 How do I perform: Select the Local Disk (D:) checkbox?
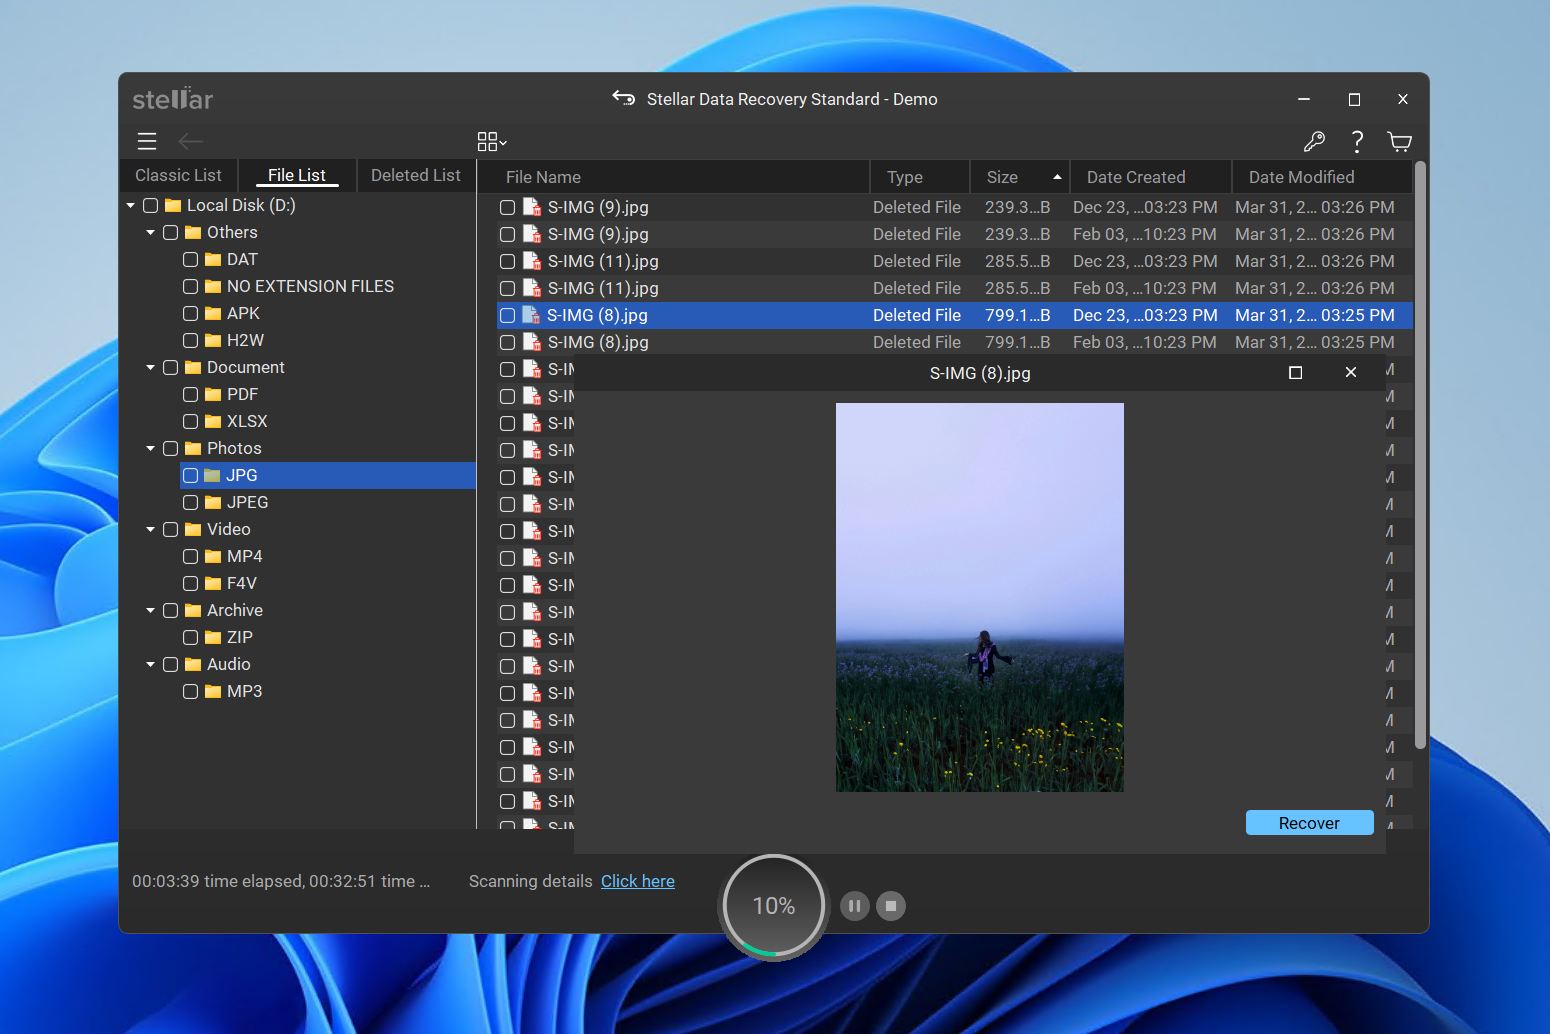pos(151,205)
